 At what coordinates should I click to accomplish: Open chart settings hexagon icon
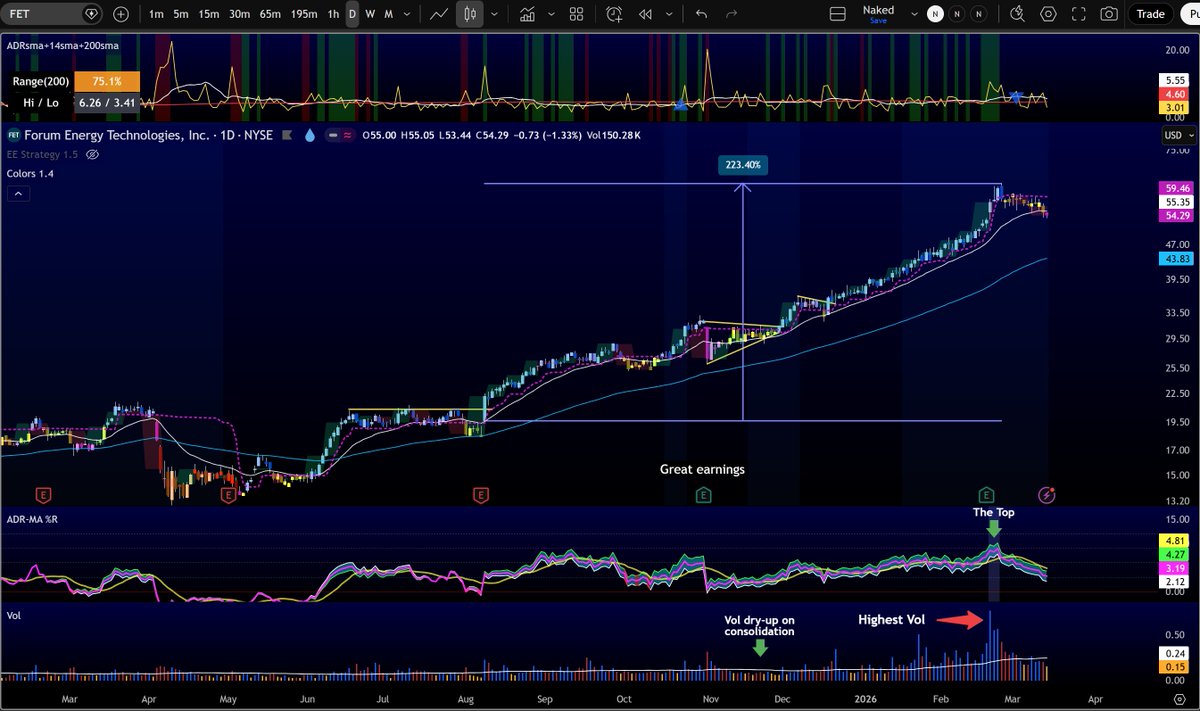point(1048,14)
